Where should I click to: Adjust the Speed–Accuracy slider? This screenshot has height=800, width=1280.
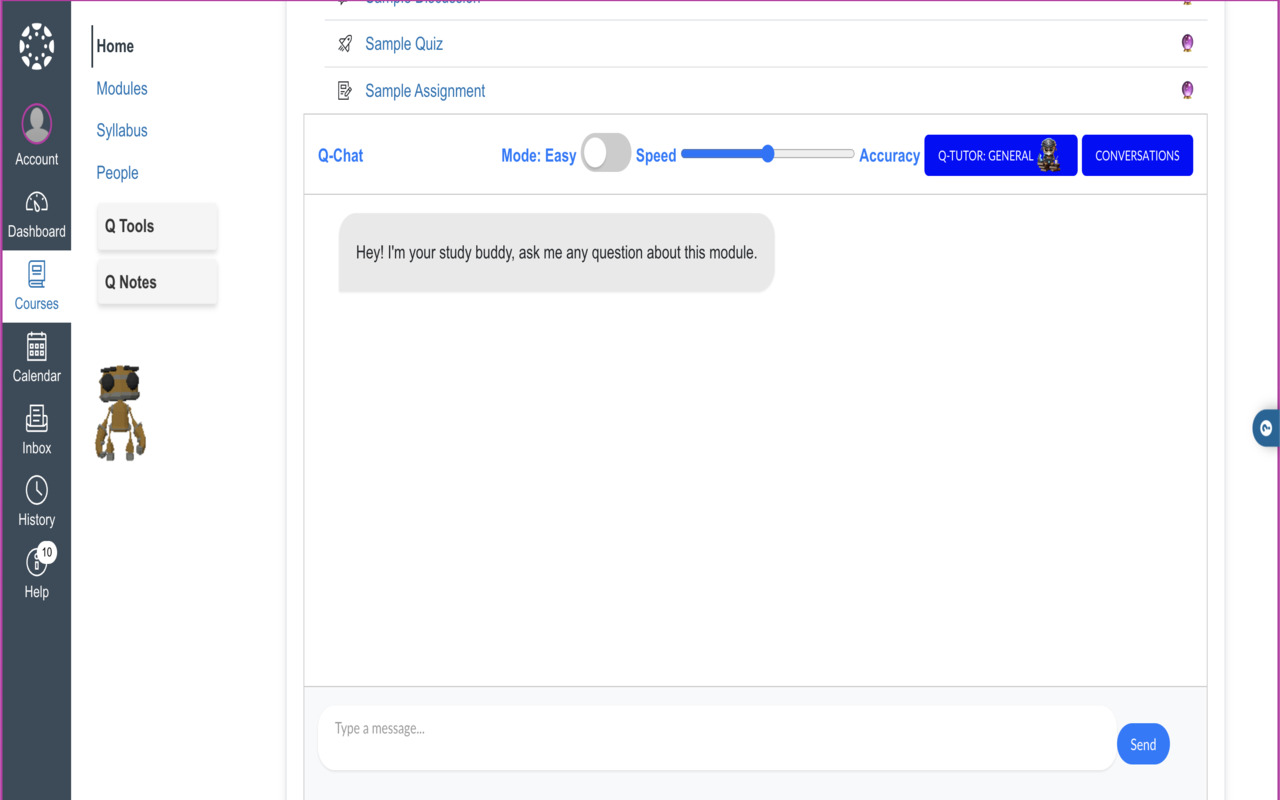click(768, 154)
